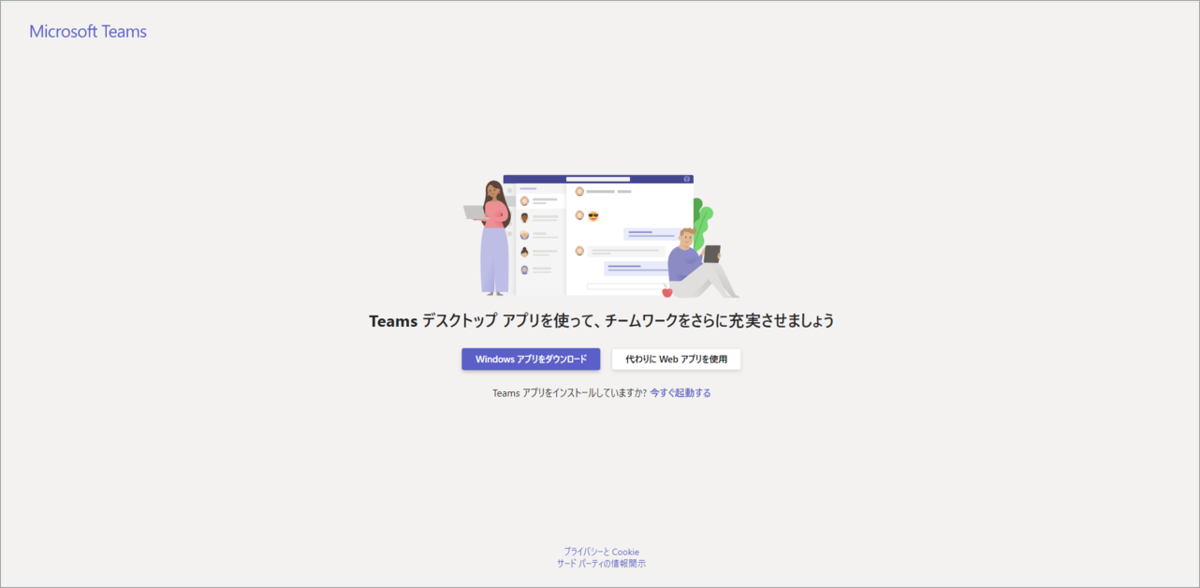Choose 代わりに Web アプリを使用 button

coord(676,359)
